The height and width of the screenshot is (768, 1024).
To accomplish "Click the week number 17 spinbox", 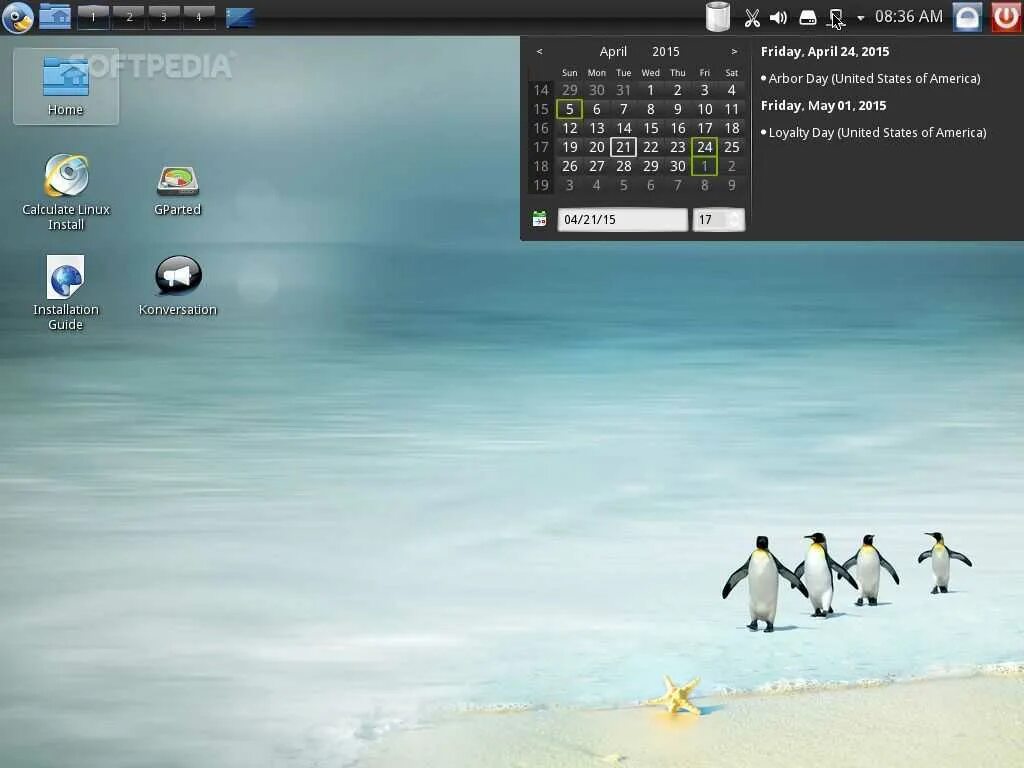I will coord(718,219).
